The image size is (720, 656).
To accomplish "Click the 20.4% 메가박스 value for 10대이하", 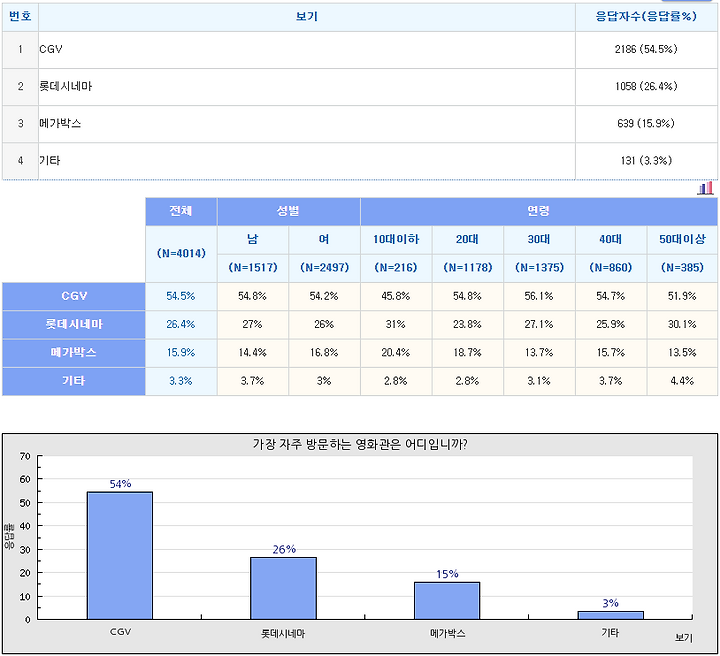I will (396, 353).
